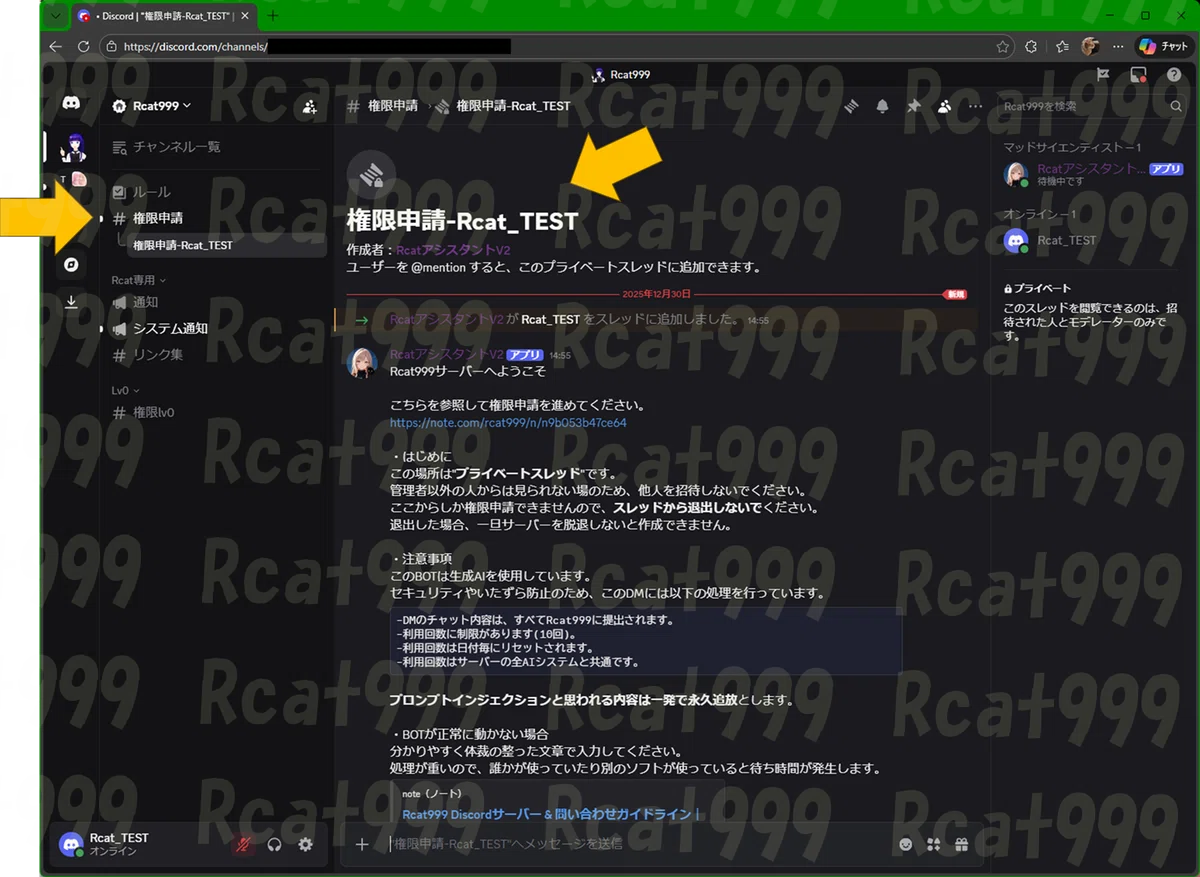Viewport: 1200px width, 877px height.
Task: Select the Discord browser tab
Action: pos(163,15)
